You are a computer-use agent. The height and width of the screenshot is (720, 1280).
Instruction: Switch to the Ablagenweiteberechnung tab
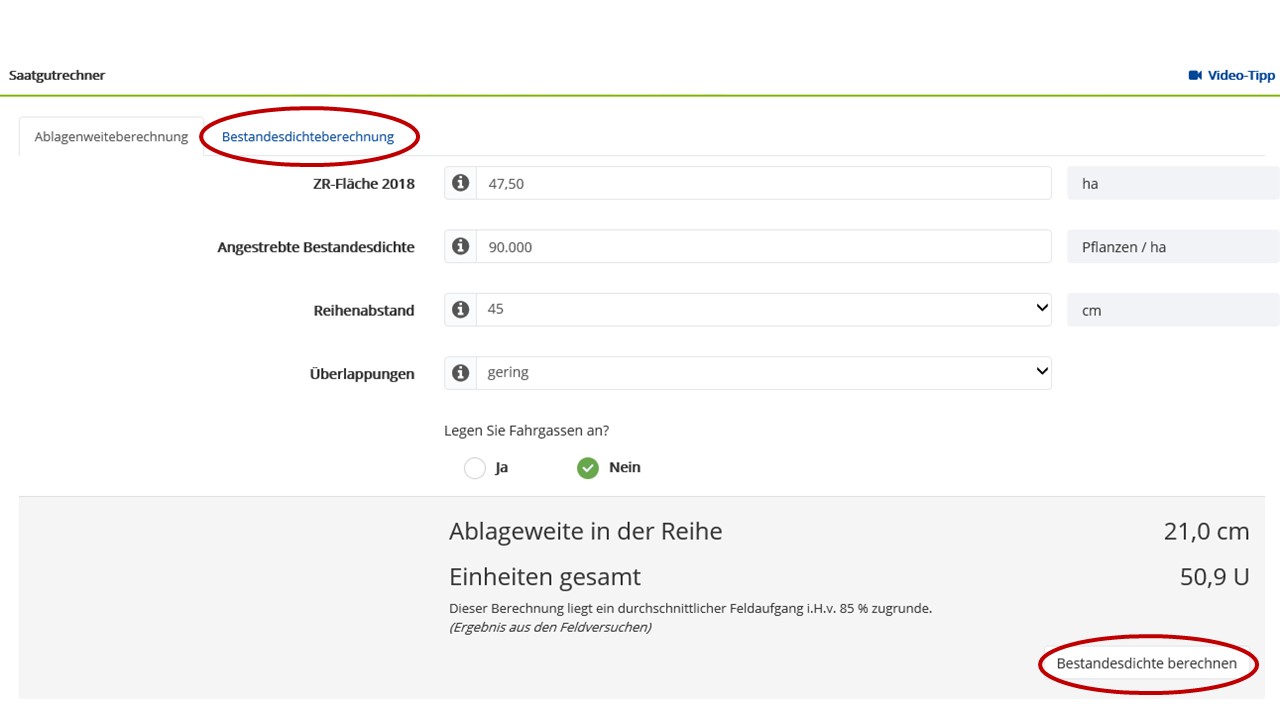coord(111,137)
